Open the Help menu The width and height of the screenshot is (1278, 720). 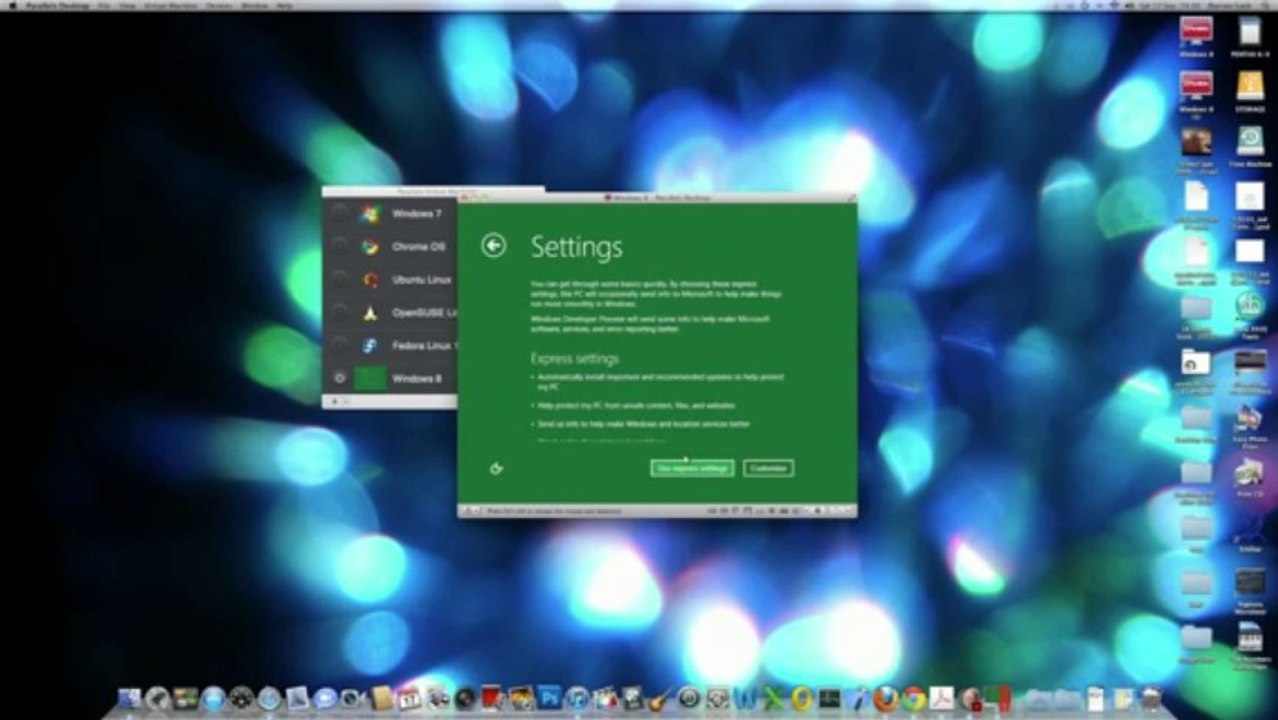coord(284,5)
